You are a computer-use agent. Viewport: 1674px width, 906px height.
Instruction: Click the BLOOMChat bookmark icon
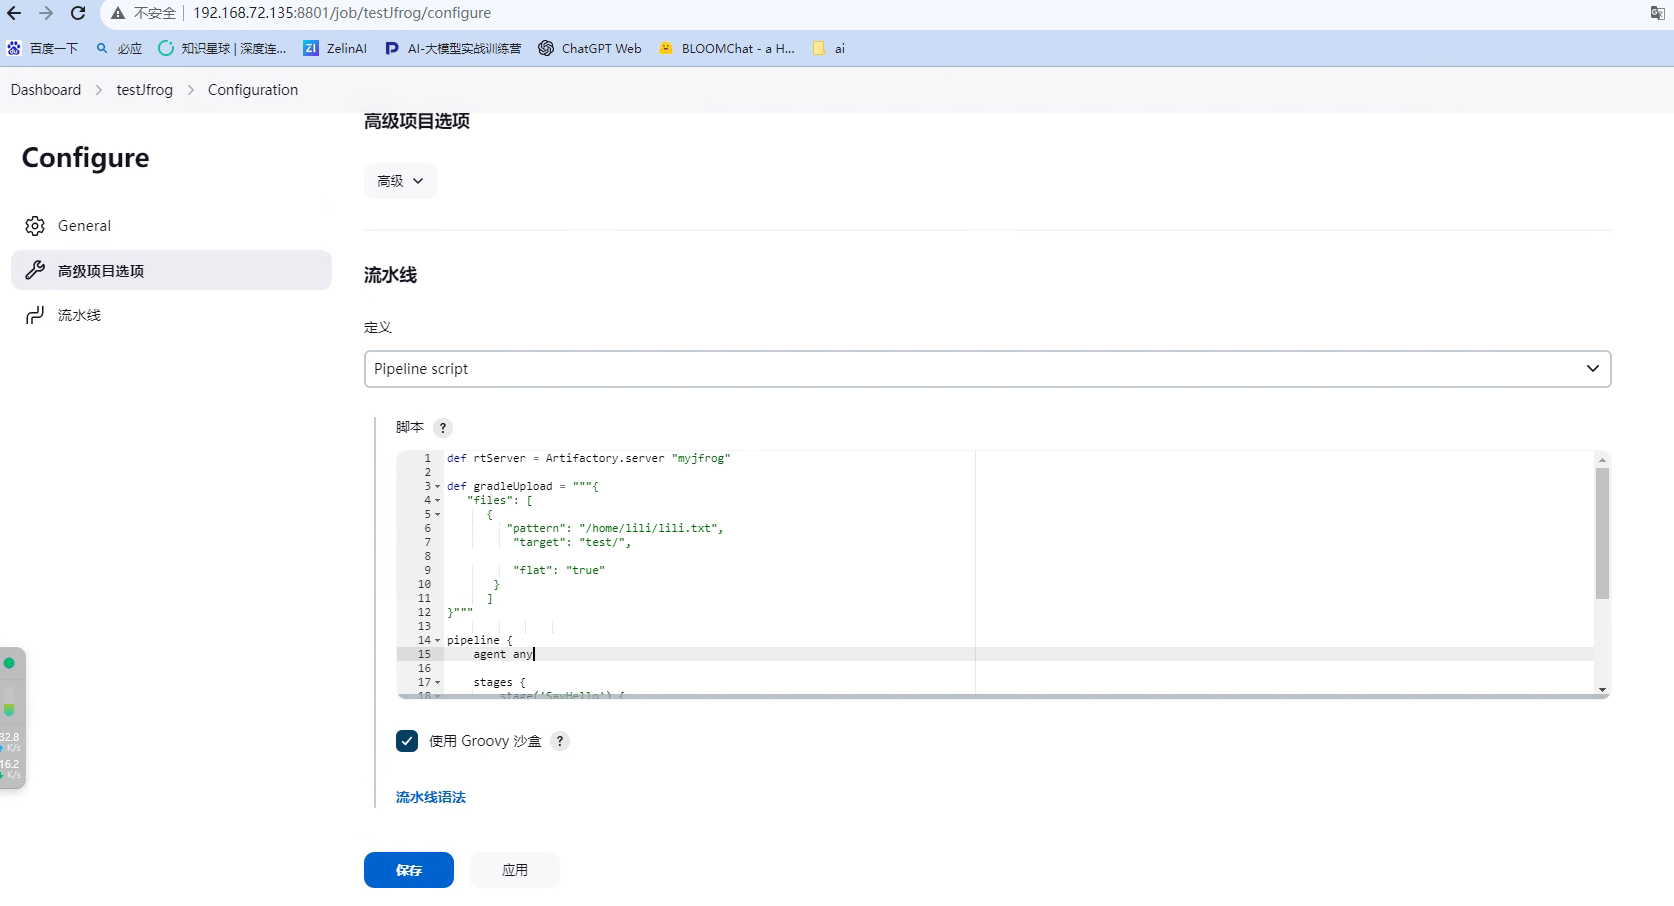(x=665, y=48)
